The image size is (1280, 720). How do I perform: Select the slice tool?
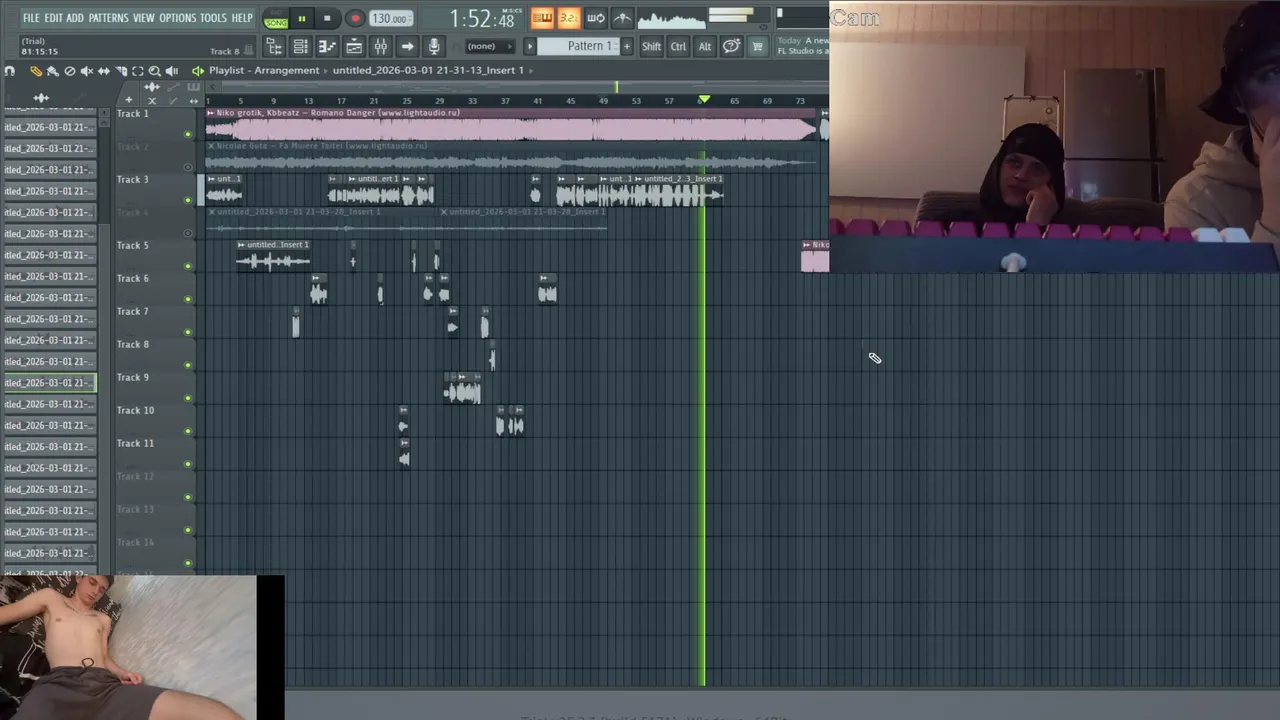tap(120, 71)
